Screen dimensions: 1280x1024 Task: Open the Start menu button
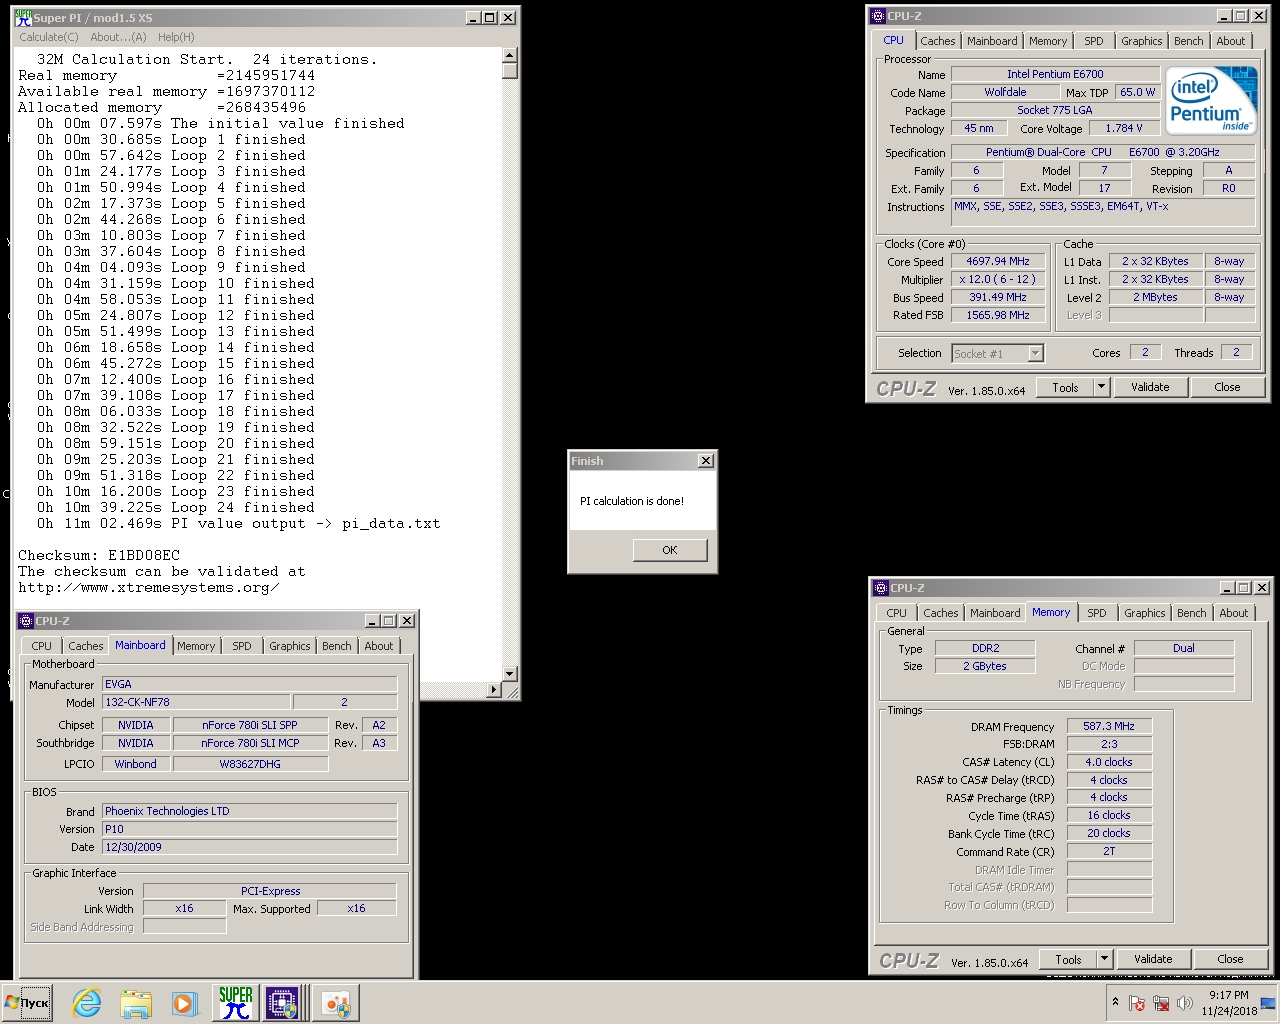click(28, 1003)
